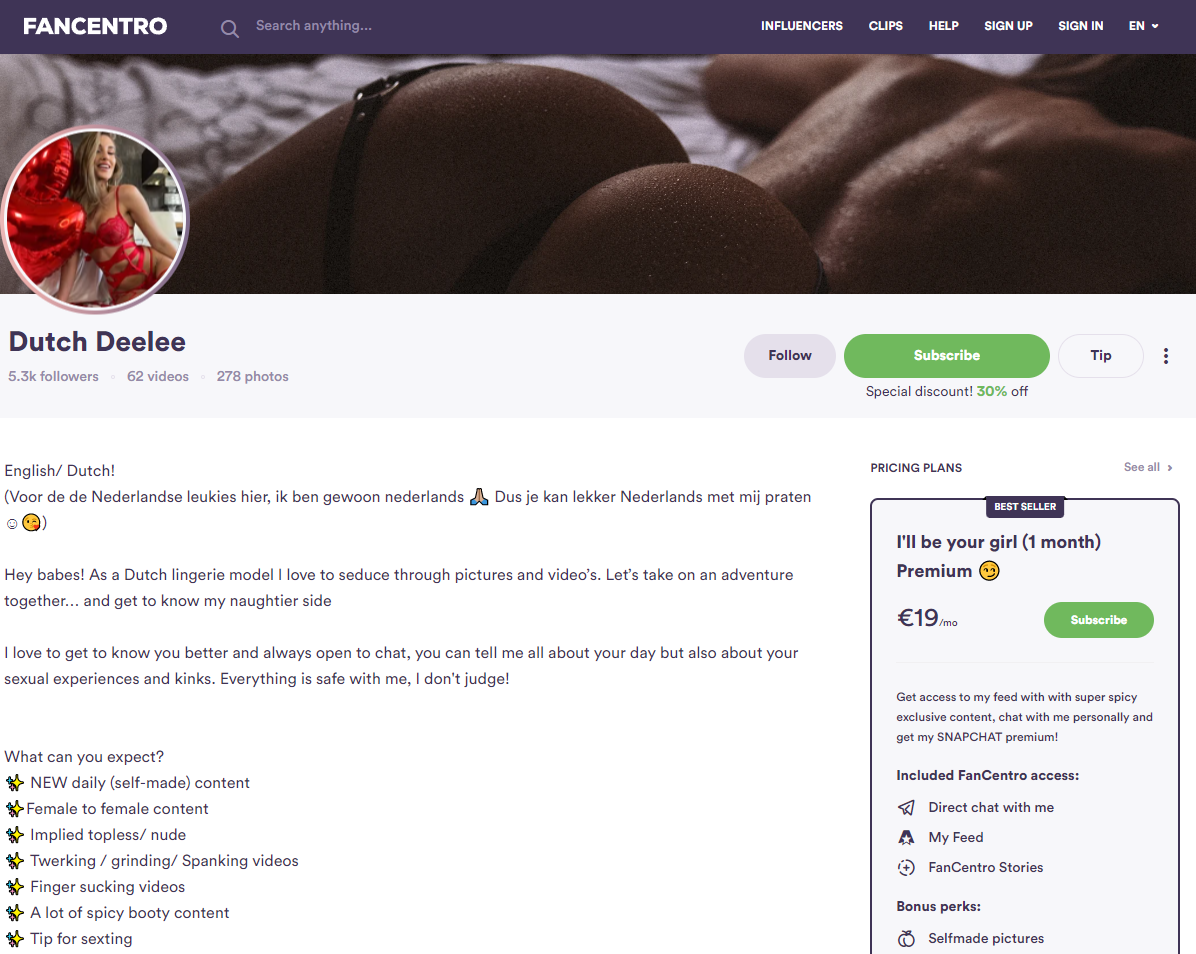This screenshot has height=954, width=1196.
Task: Click the Selfmade pictures perk icon
Action: click(906, 939)
